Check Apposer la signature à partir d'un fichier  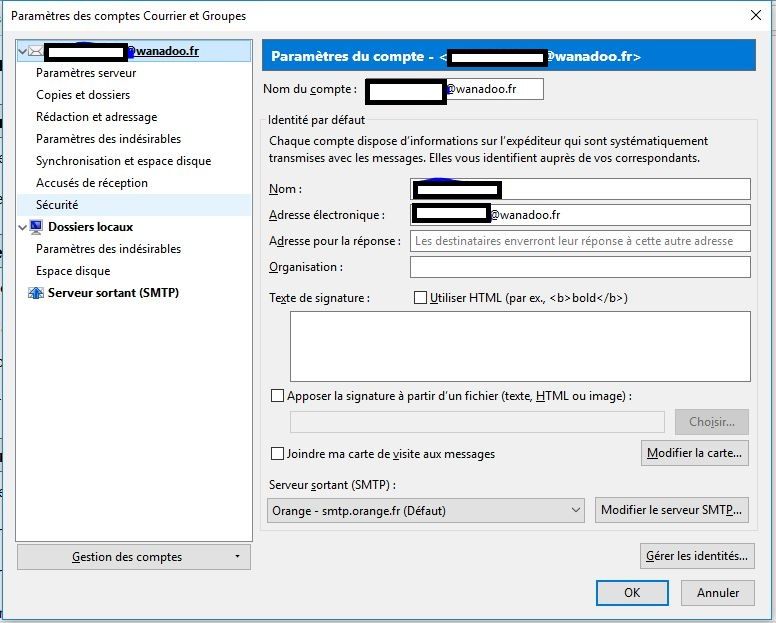(x=278, y=396)
